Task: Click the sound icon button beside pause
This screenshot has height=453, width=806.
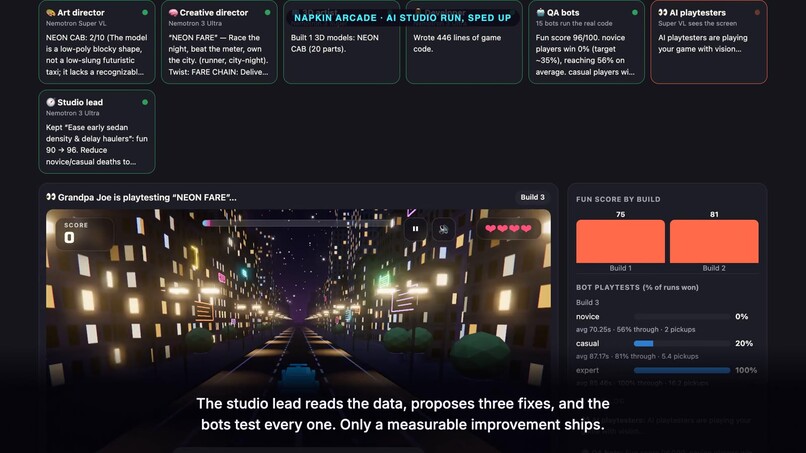Action: click(443, 229)
